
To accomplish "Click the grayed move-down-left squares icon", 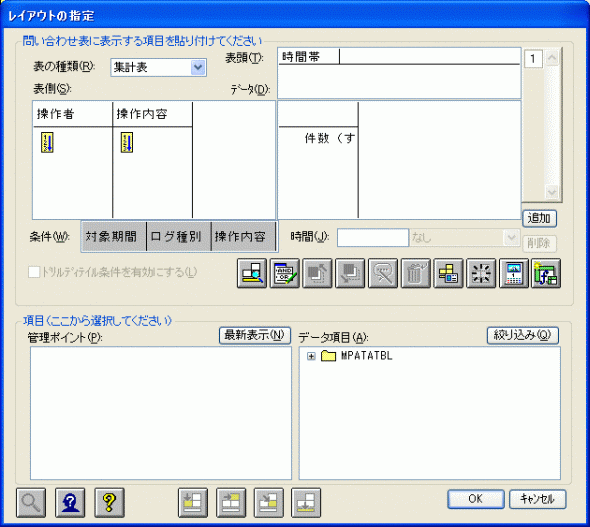I will (x=350, y=273).
